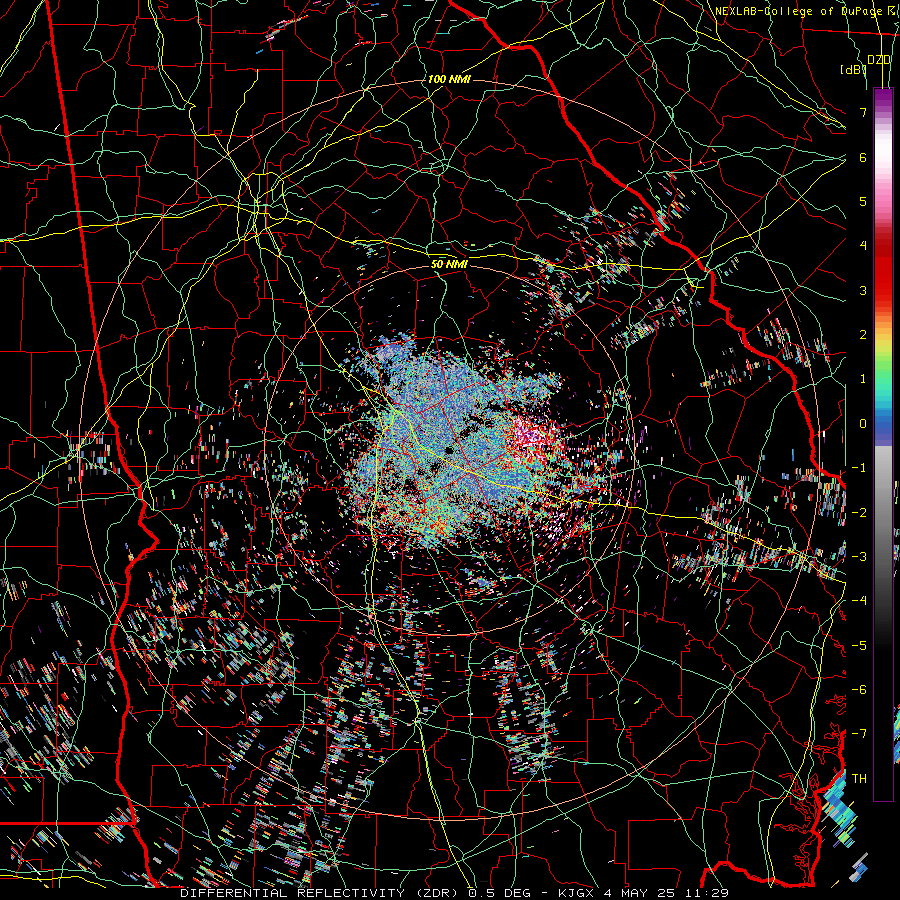This screenshot has width=900, height=900.
Task: Click the "DIFFERENTIAL REFLECTIVITY (ZDR)" caption at bottom
Action: (319, 893)
